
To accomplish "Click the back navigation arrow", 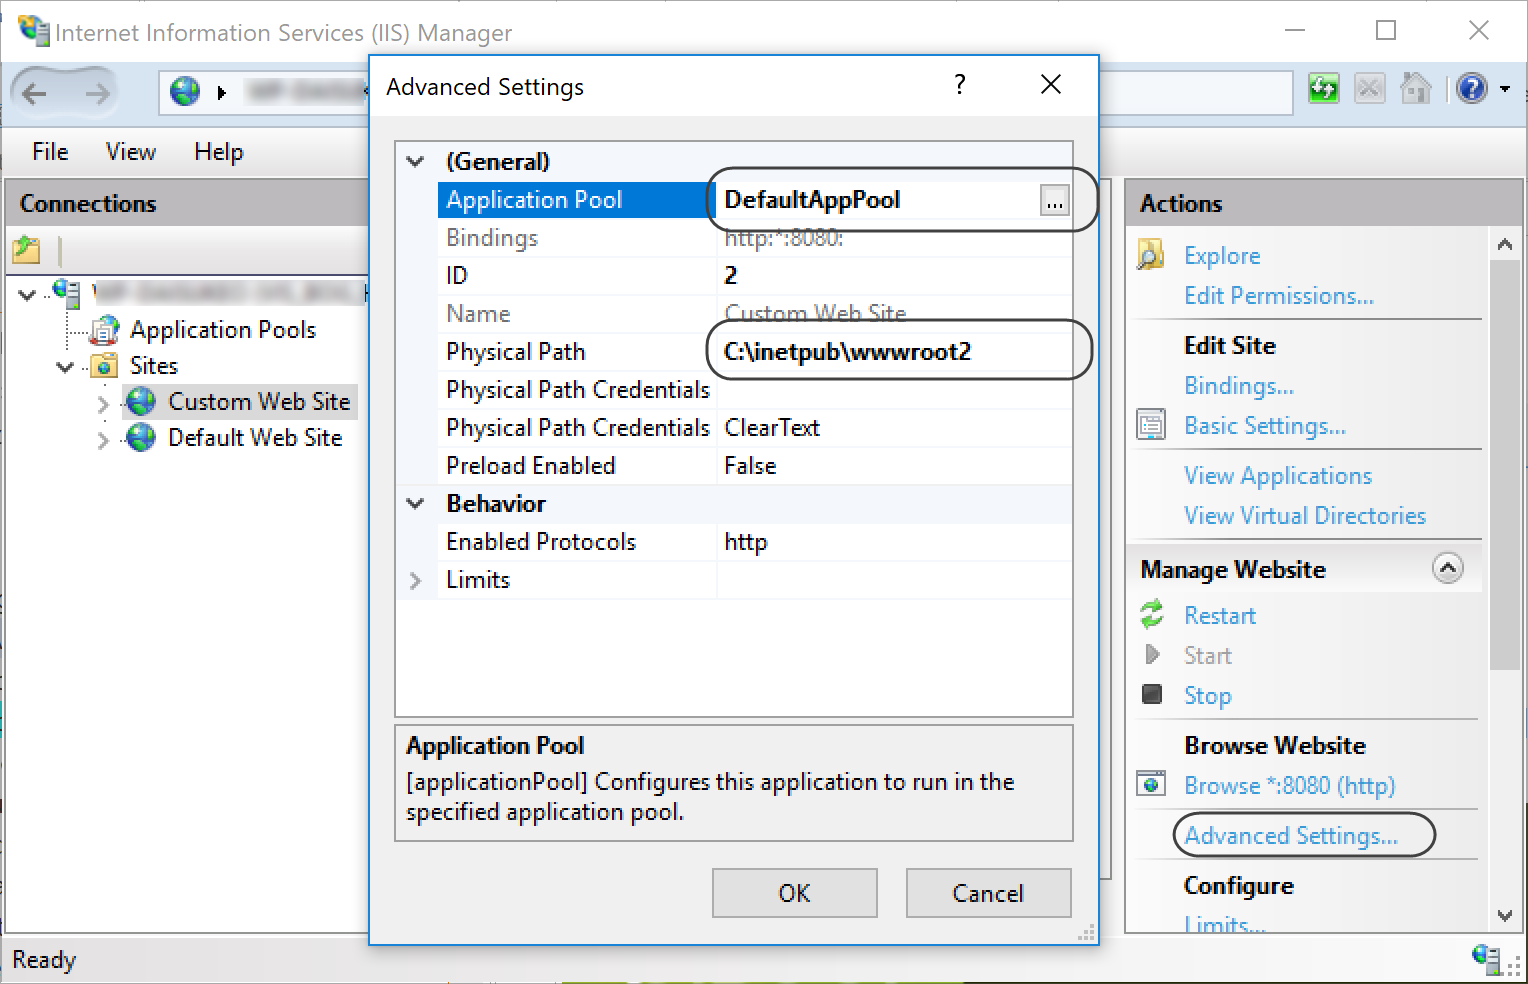I will pos(35,93).
